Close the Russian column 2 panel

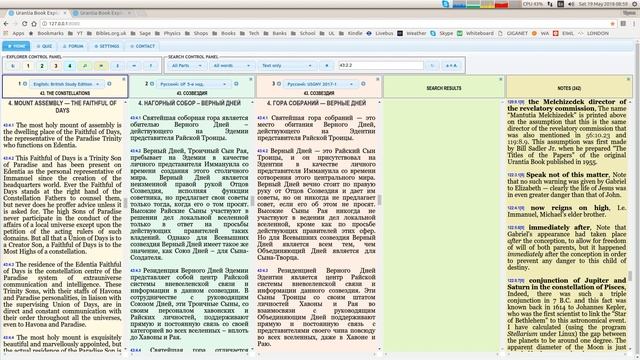click(251, 79)
